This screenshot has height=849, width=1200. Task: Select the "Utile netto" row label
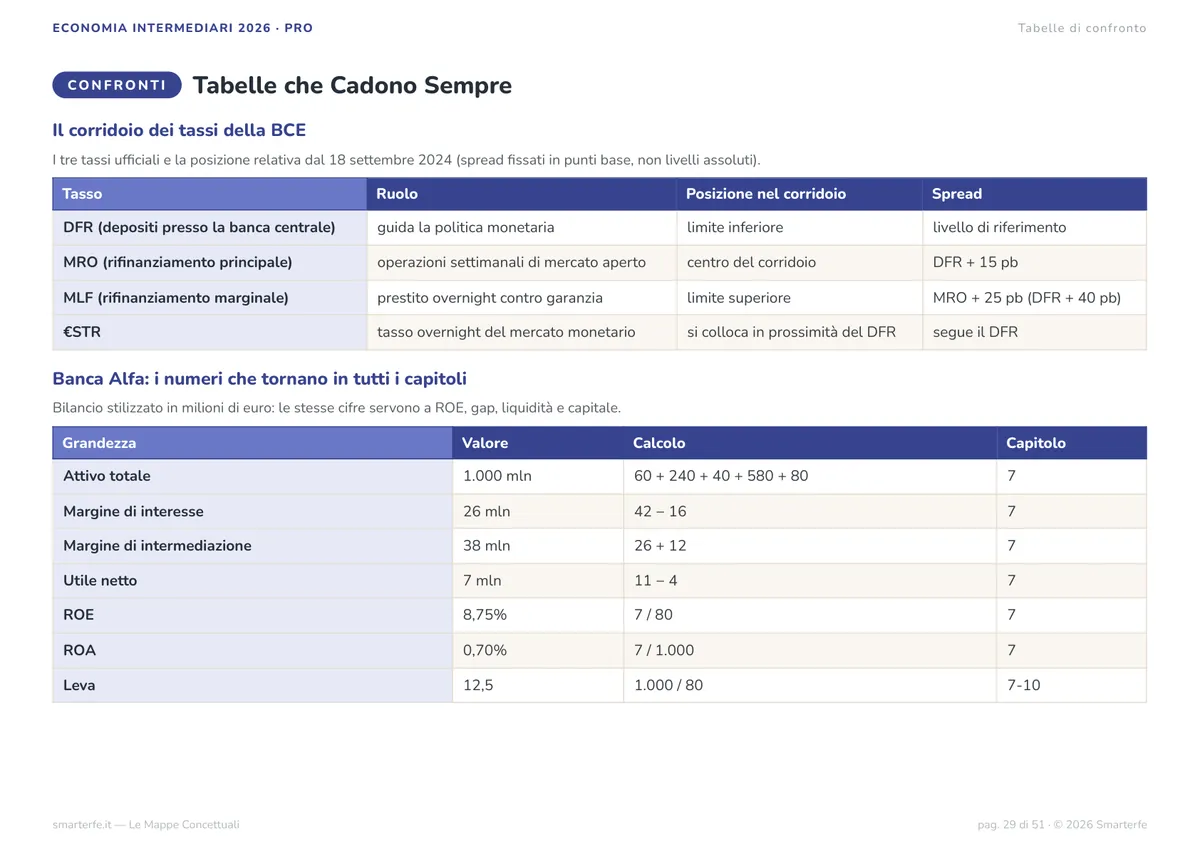pyautogui.click(x=253, y=581)
